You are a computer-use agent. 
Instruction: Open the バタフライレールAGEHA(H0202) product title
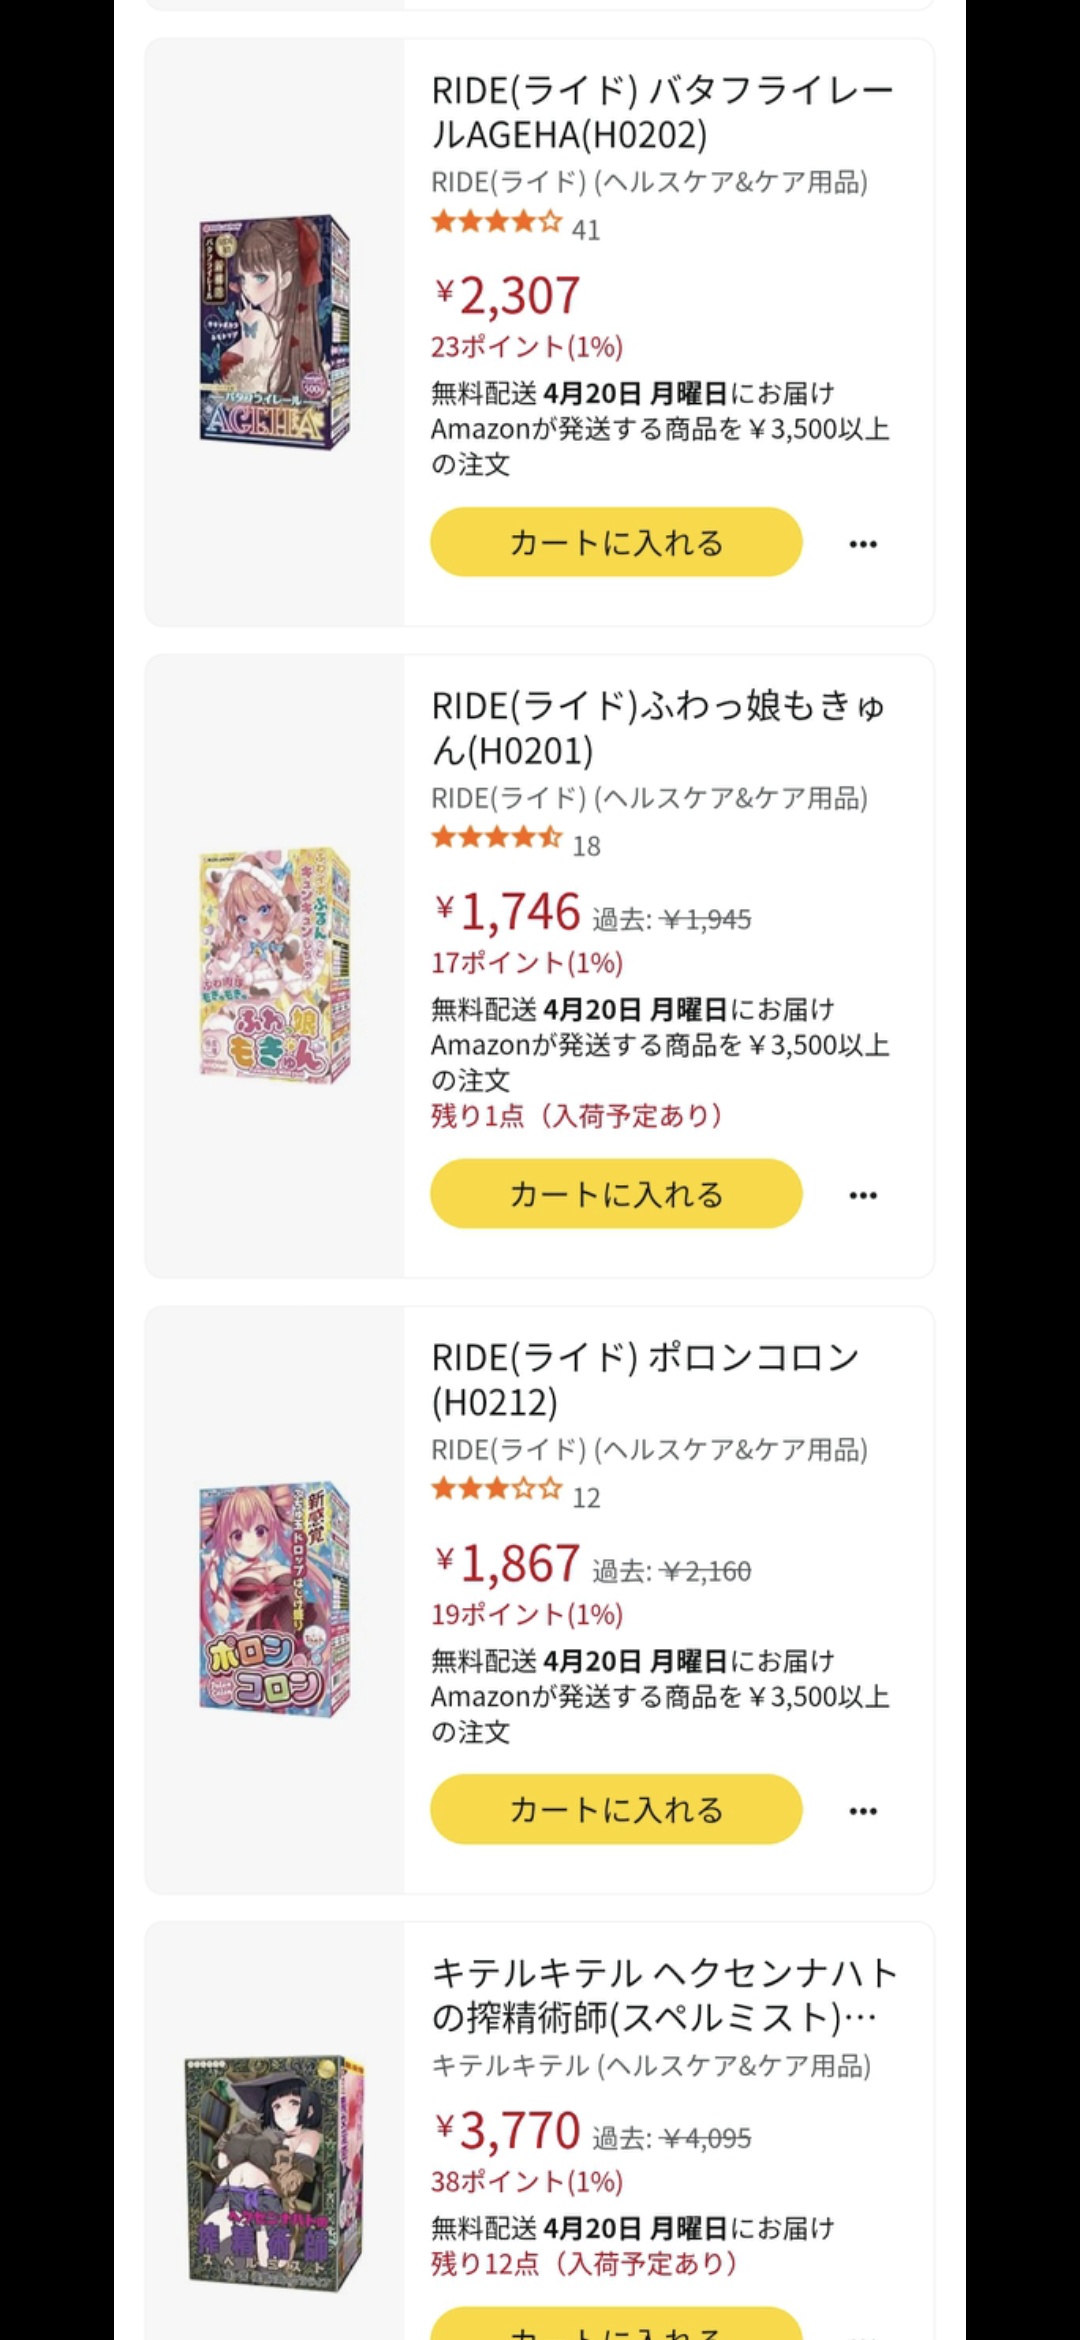pos(661,112)
